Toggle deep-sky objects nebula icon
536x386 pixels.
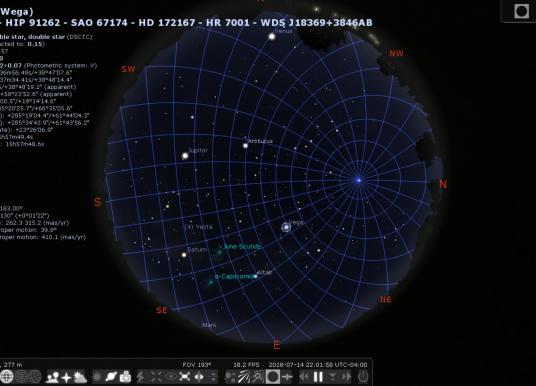pyautogui.click(x=97, y=377)
